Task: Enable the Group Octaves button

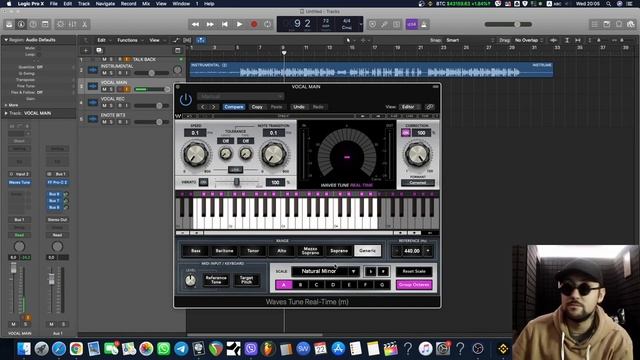Action: [414, 285]
